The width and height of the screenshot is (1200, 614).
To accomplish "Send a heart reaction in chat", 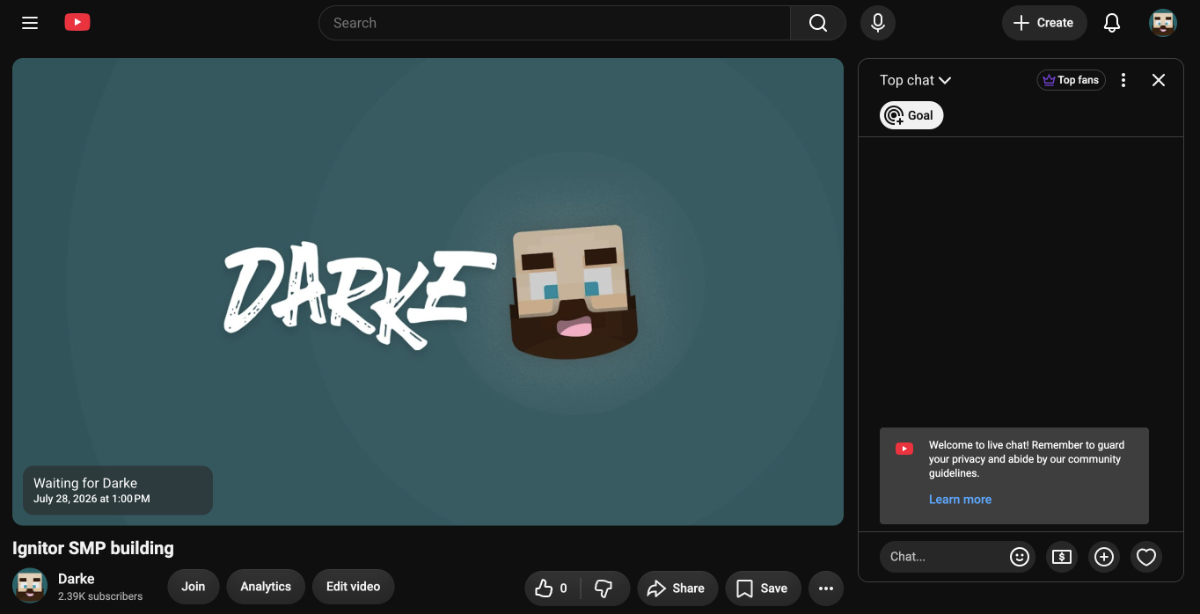I will coord(1146,557).
